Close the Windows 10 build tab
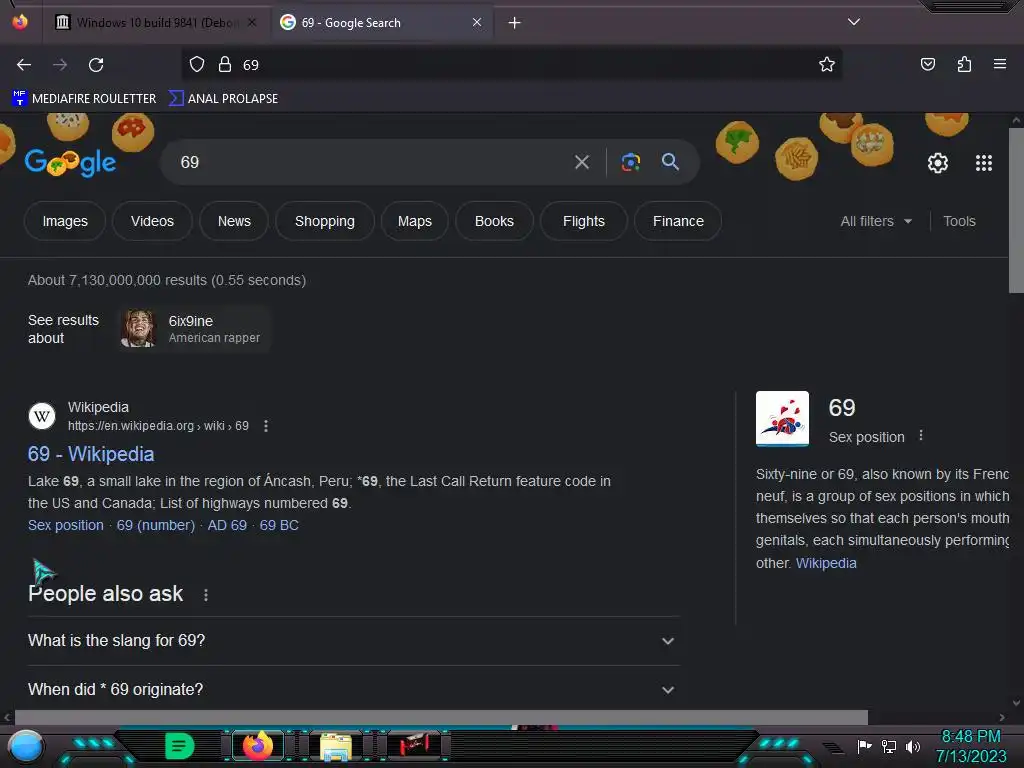The height and width of the screenshot is (768, 1024). (x=252, y=23)
